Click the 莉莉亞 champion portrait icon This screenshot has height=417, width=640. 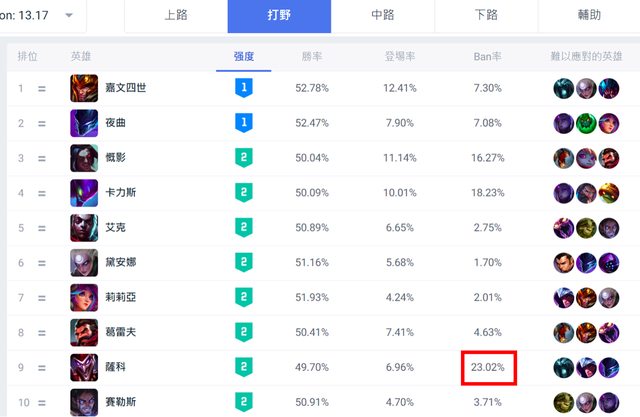coord(85,298)
